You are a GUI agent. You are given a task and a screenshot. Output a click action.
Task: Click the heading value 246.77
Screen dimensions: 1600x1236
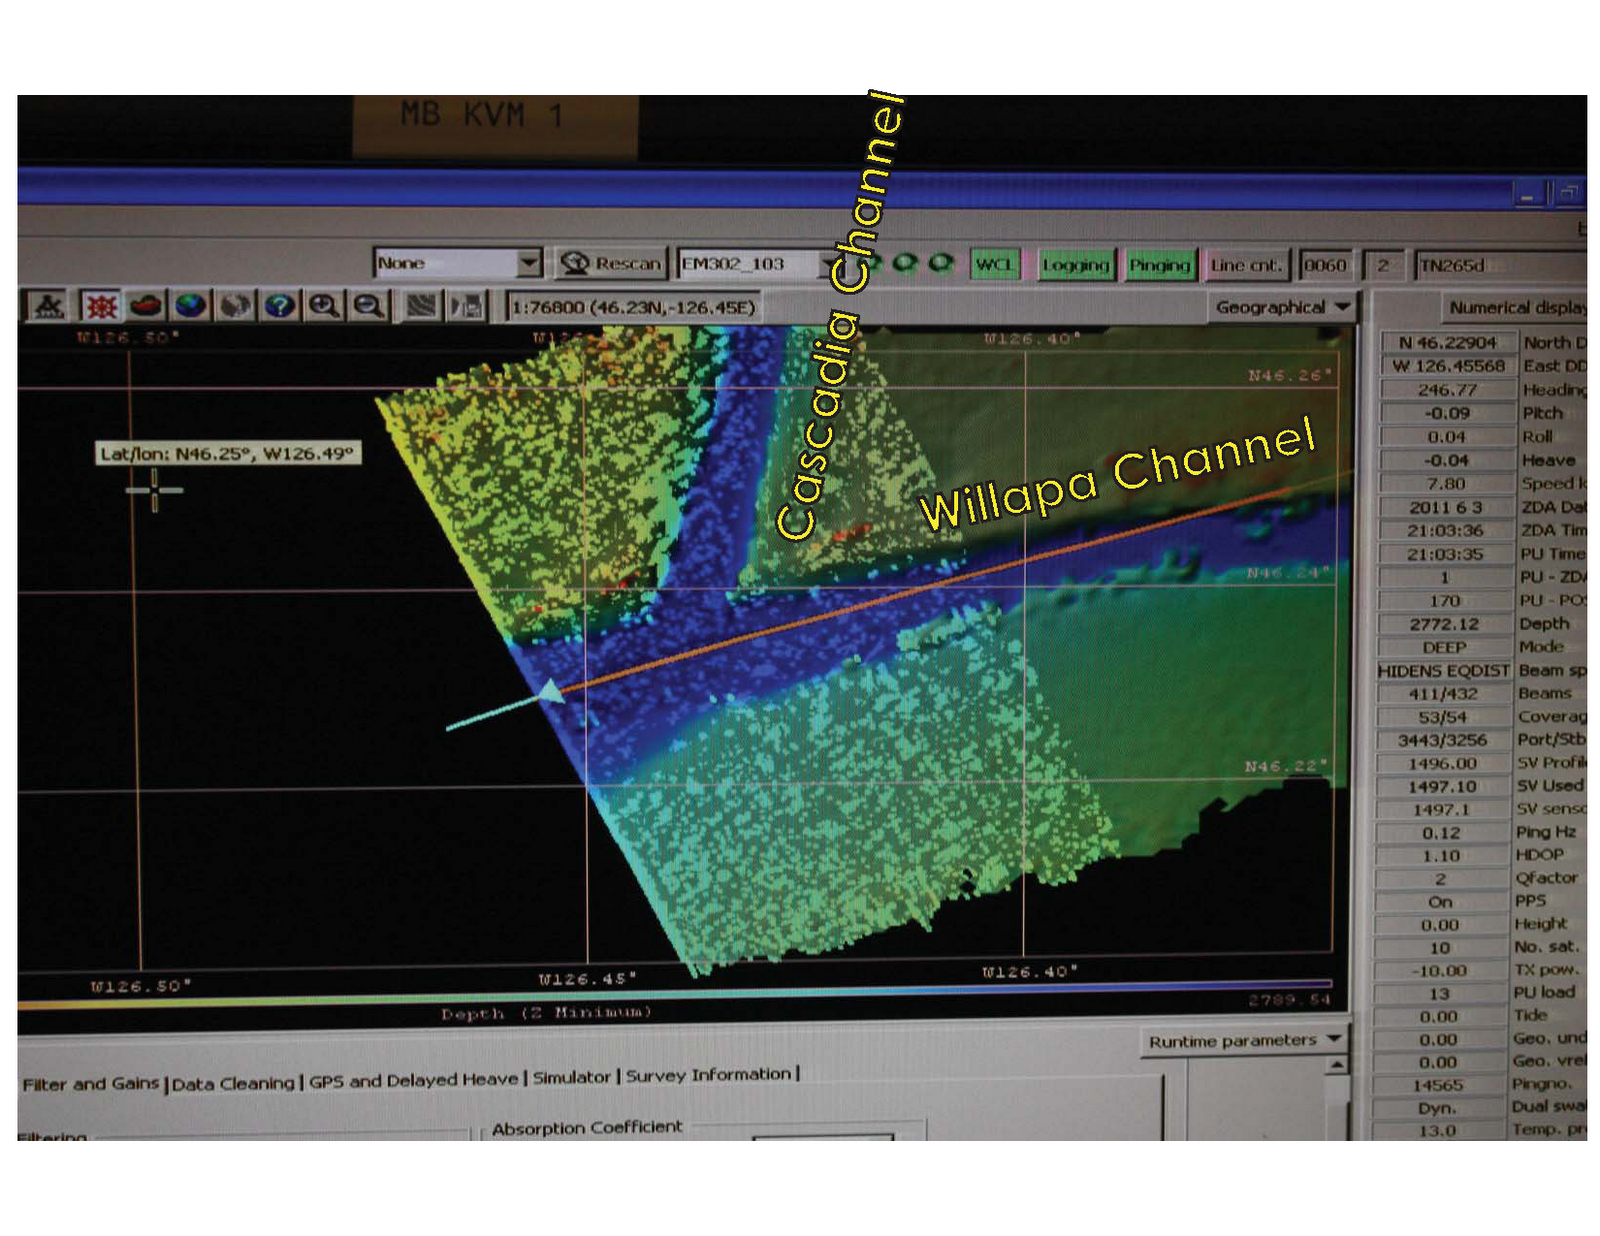tap(1447, 390)
